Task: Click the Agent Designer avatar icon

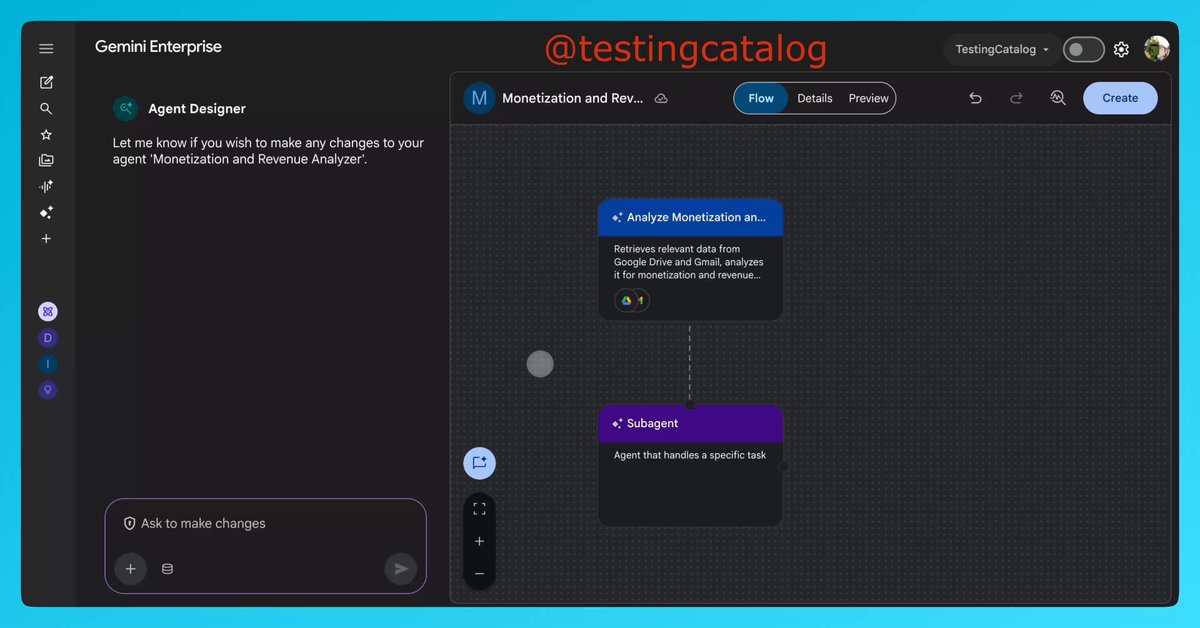Action: pos(125,108)
